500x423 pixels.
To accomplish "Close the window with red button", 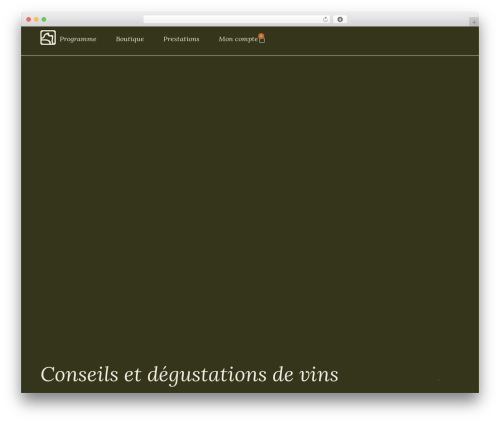I will click(29, 19).
